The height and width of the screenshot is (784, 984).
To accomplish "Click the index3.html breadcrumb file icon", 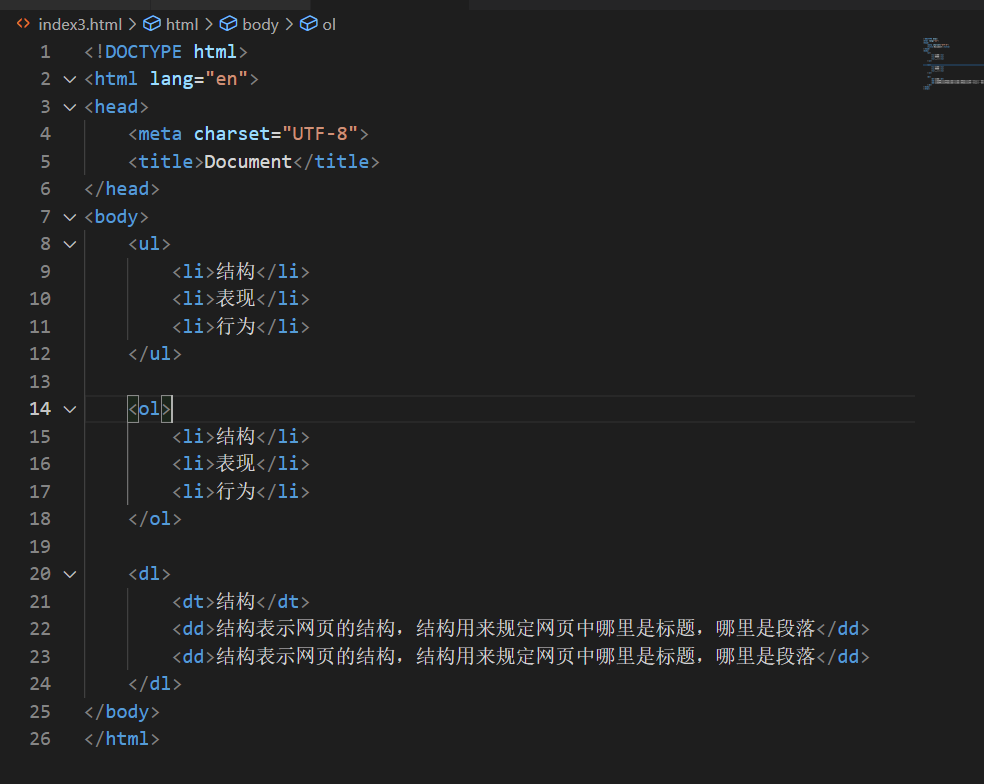I will point(23,24).
